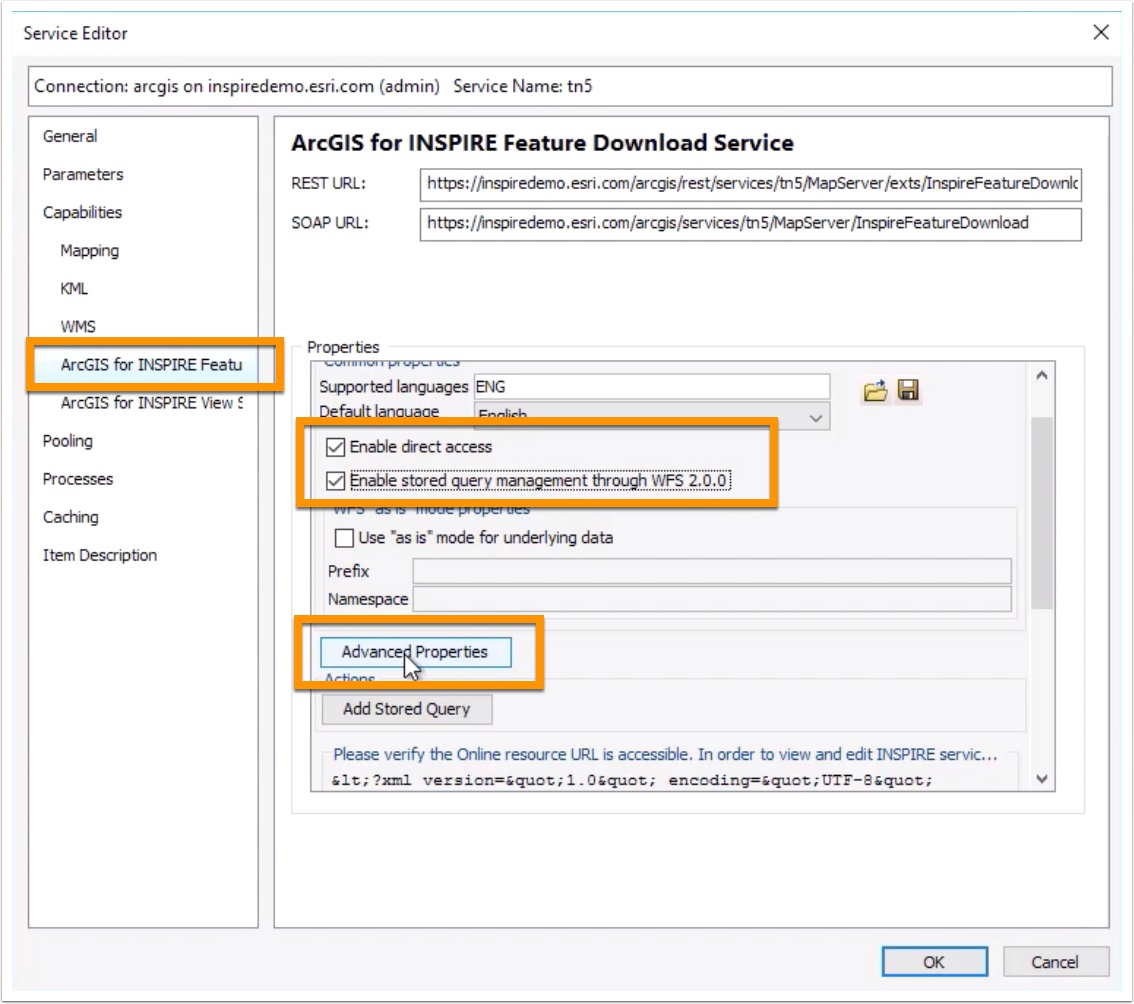Image resolution: width=1134 pixels, height=1004 pixels.
Task: Click the properties panel scrollbar thumb
Action: (x=1041, y=513)
